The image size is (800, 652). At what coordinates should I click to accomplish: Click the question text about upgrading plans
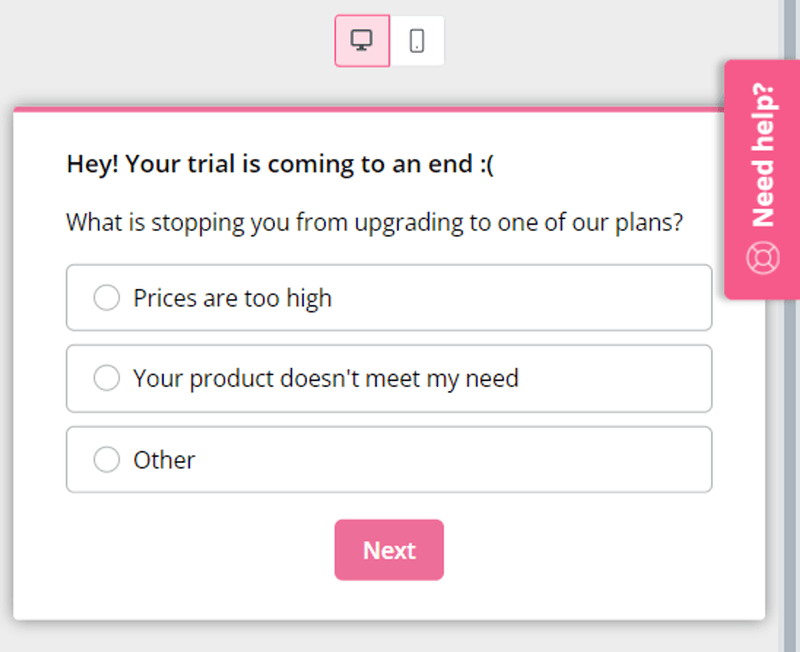pyautogui.click(x=374, y=222)
